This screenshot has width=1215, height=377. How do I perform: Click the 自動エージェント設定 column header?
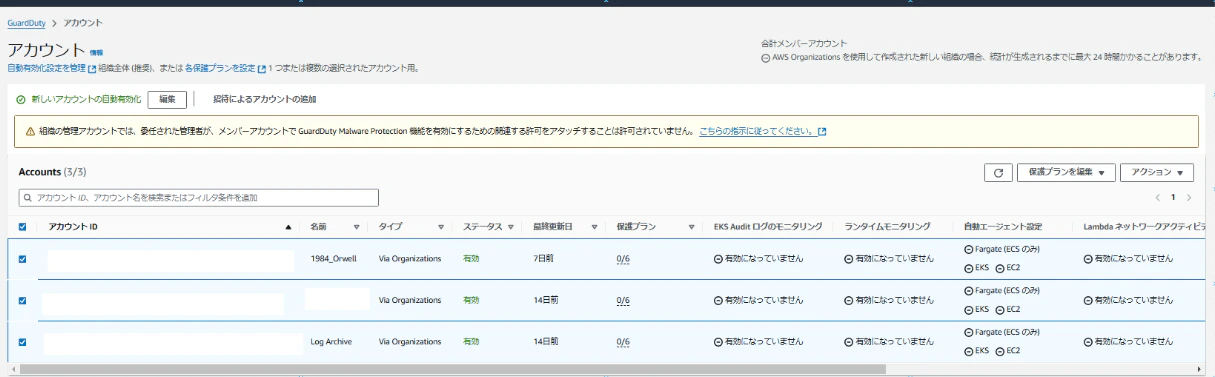point(1003,227)
